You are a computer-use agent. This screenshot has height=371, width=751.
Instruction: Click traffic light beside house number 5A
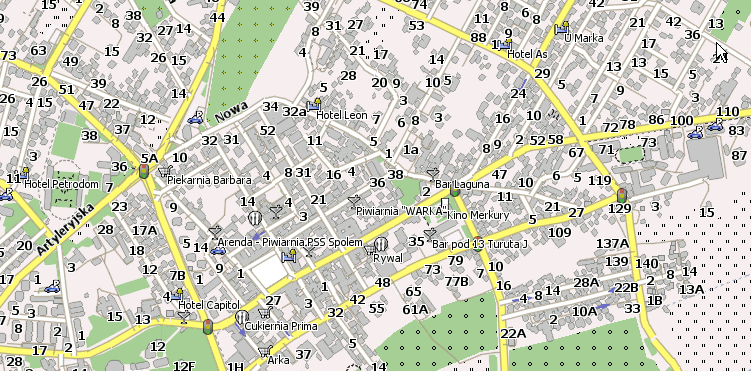(x=144, y=170)
